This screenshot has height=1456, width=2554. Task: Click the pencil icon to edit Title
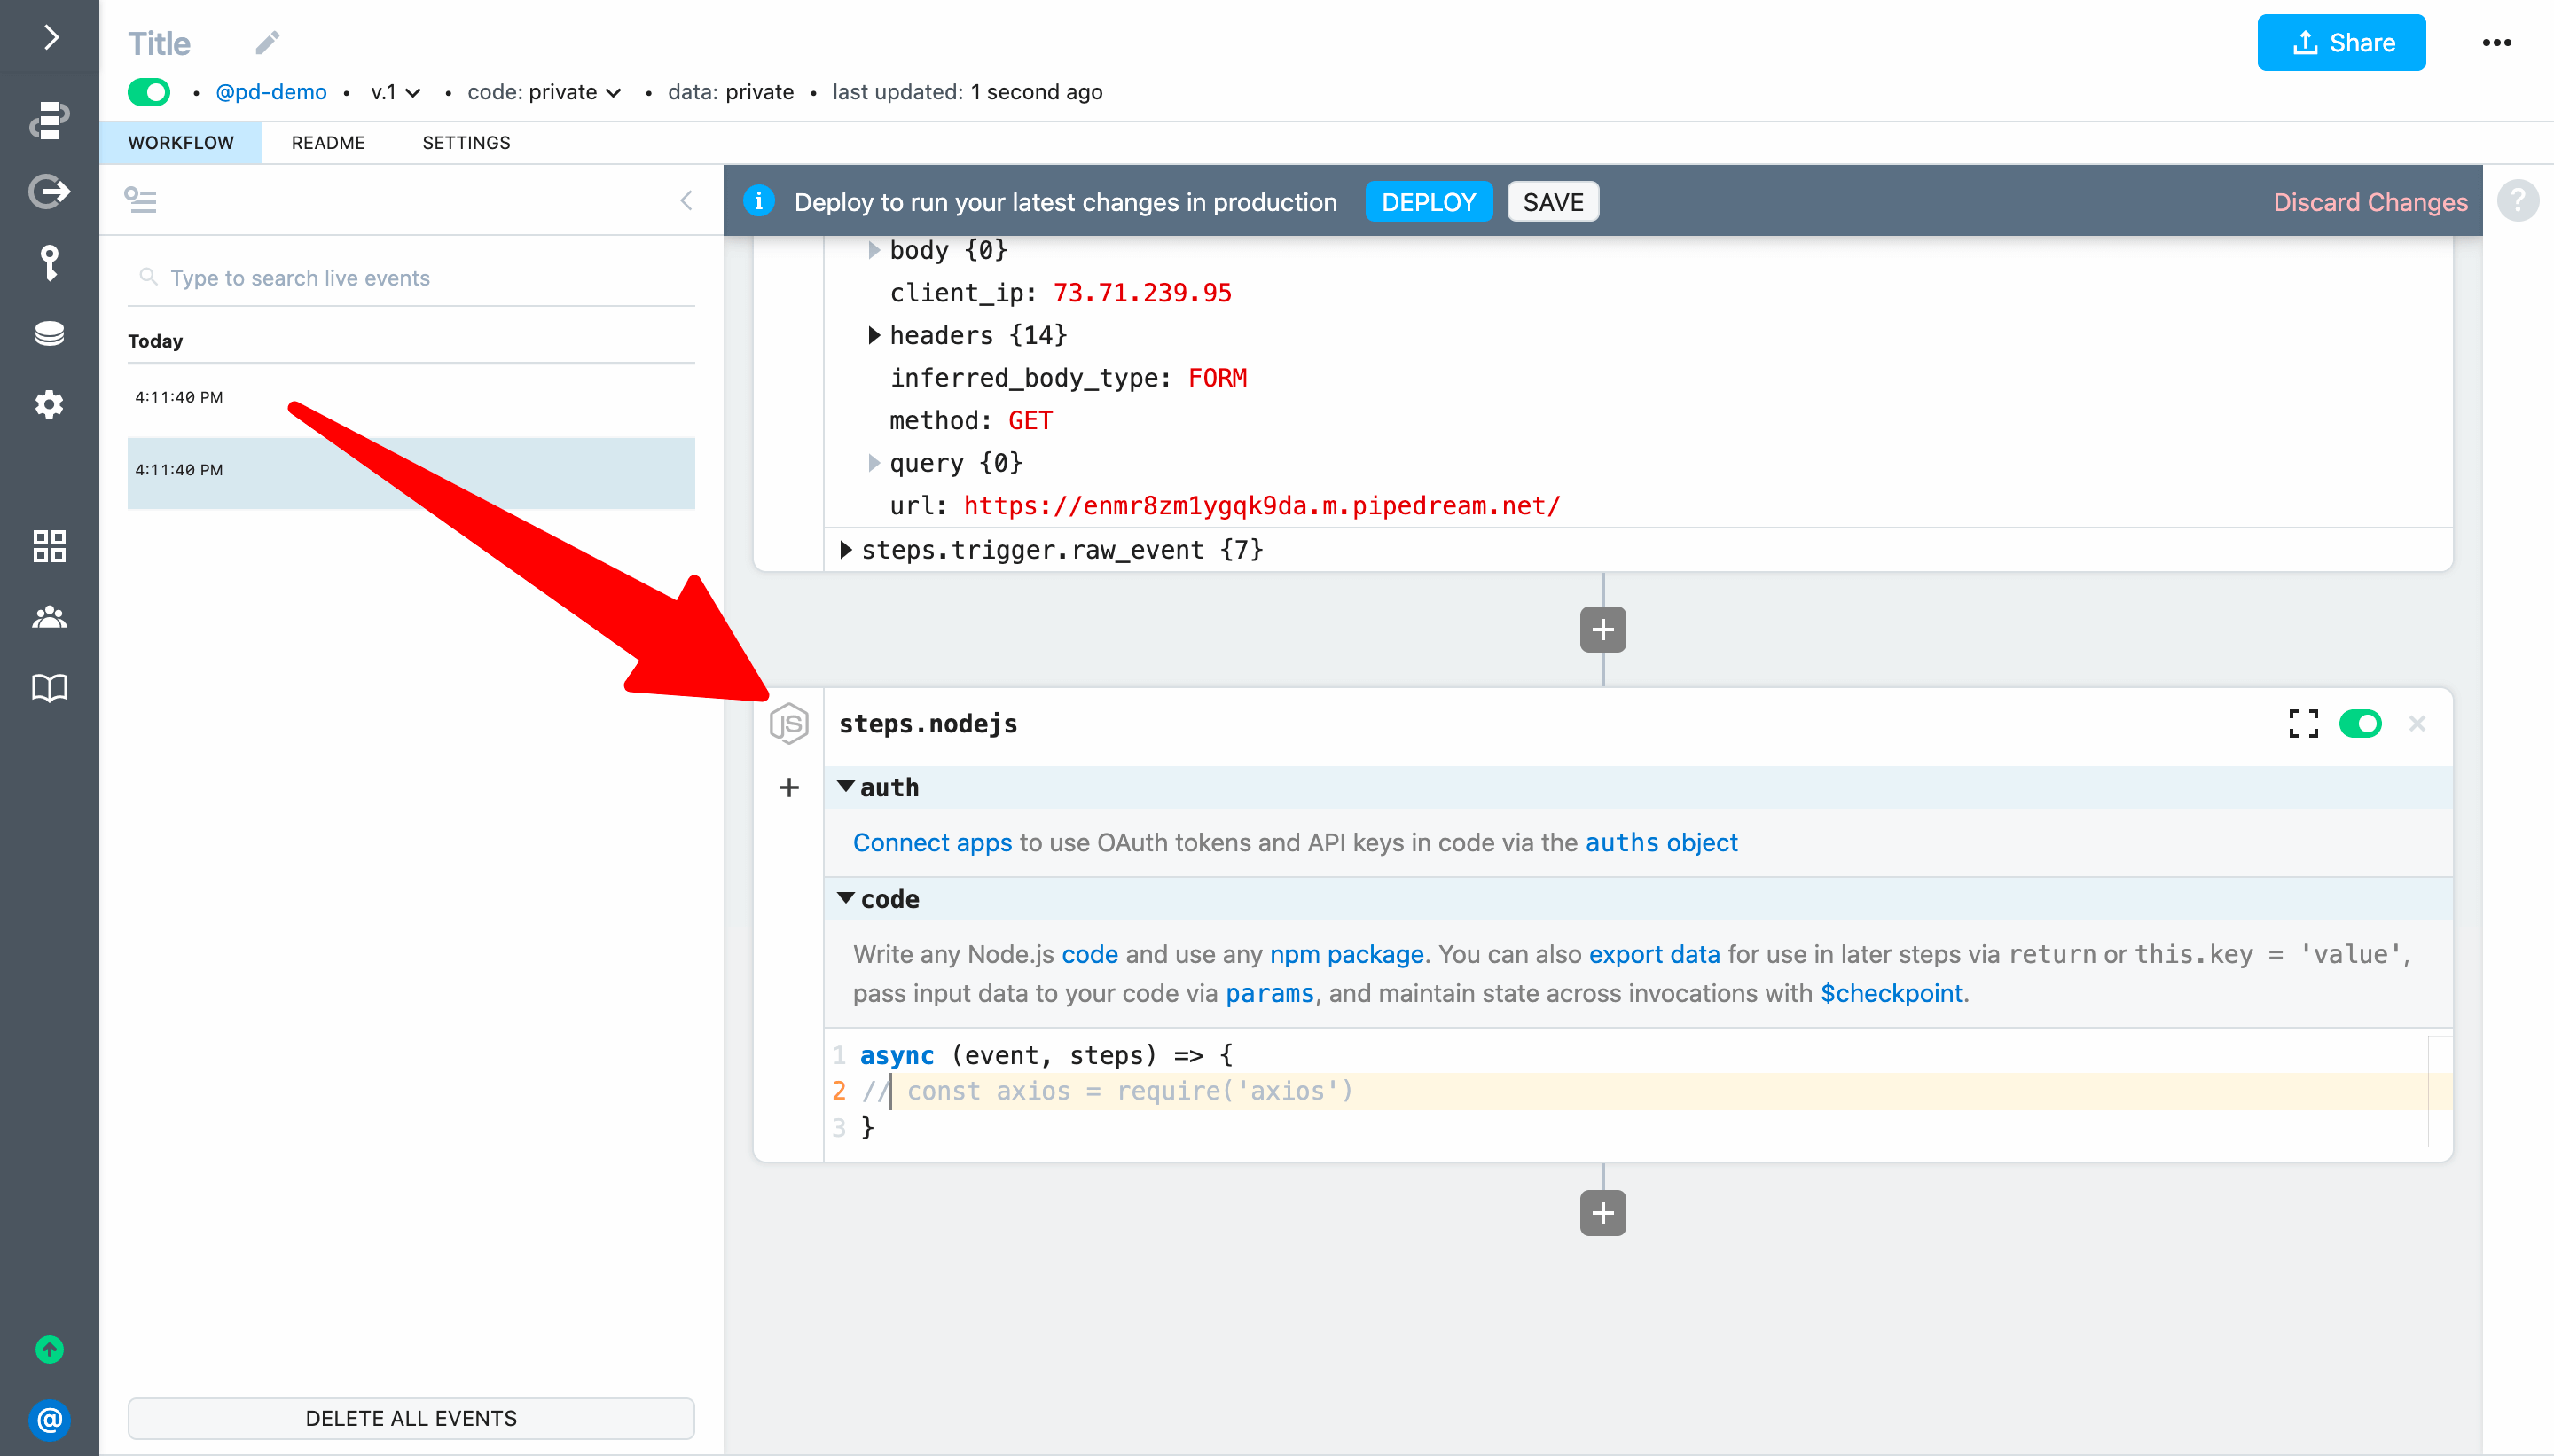tap(267, 43)
